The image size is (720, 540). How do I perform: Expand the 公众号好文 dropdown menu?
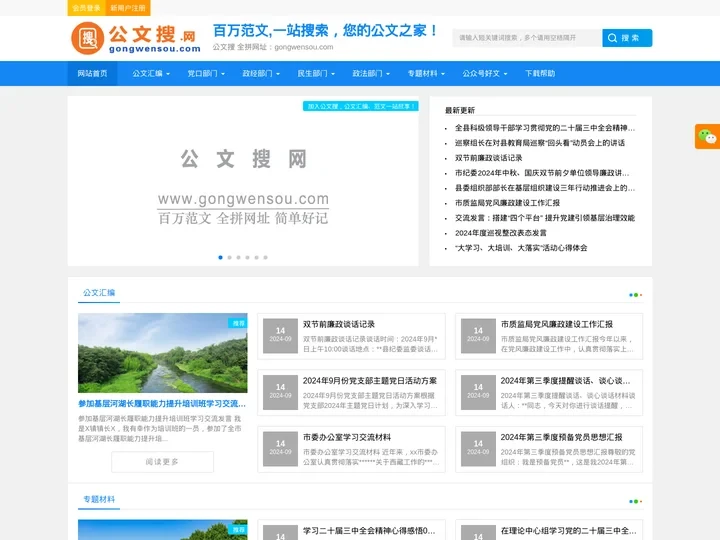point(485,73)
